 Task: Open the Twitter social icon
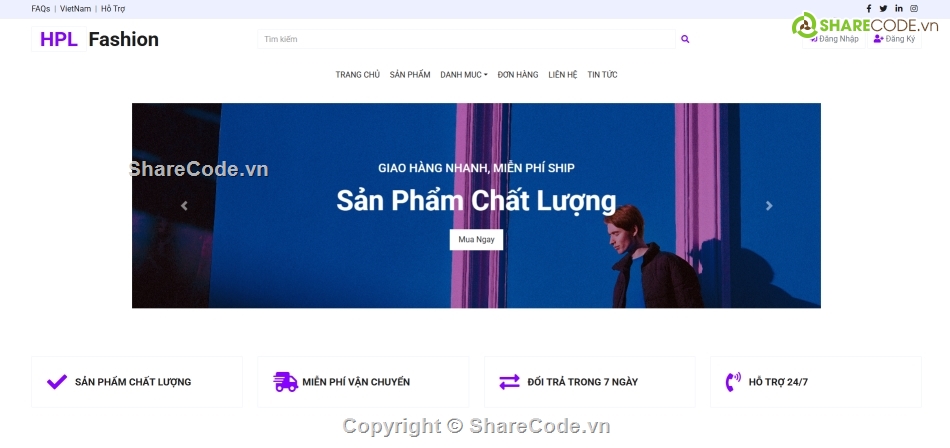coord(883,8)
